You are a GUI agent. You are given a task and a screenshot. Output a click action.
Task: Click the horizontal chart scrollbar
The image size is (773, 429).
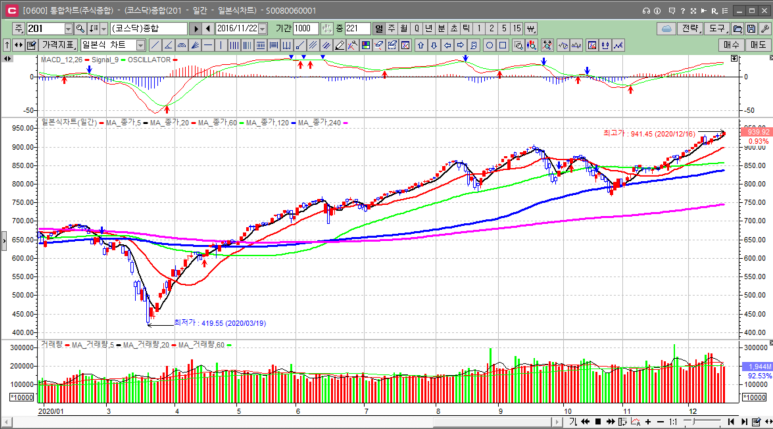[x=282, y=422]
